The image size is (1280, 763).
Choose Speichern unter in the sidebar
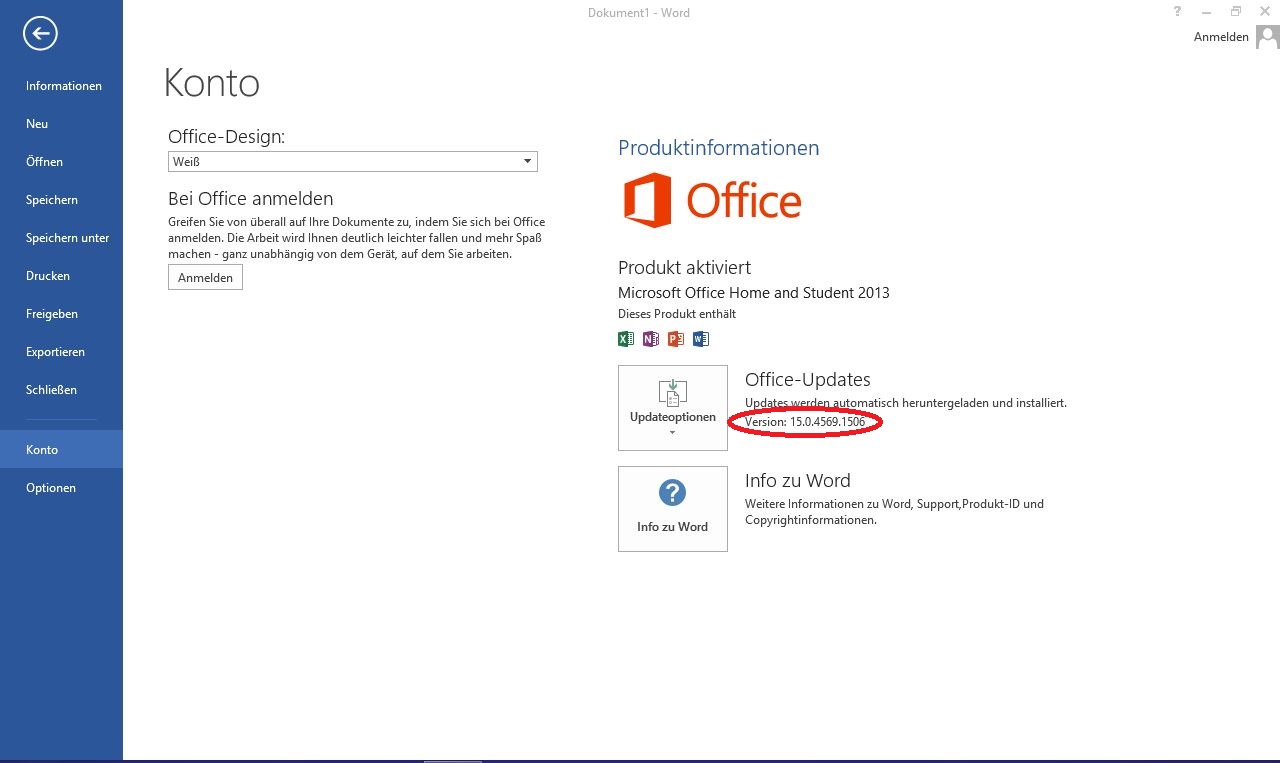pyautogui.click(x=67, y=238)
